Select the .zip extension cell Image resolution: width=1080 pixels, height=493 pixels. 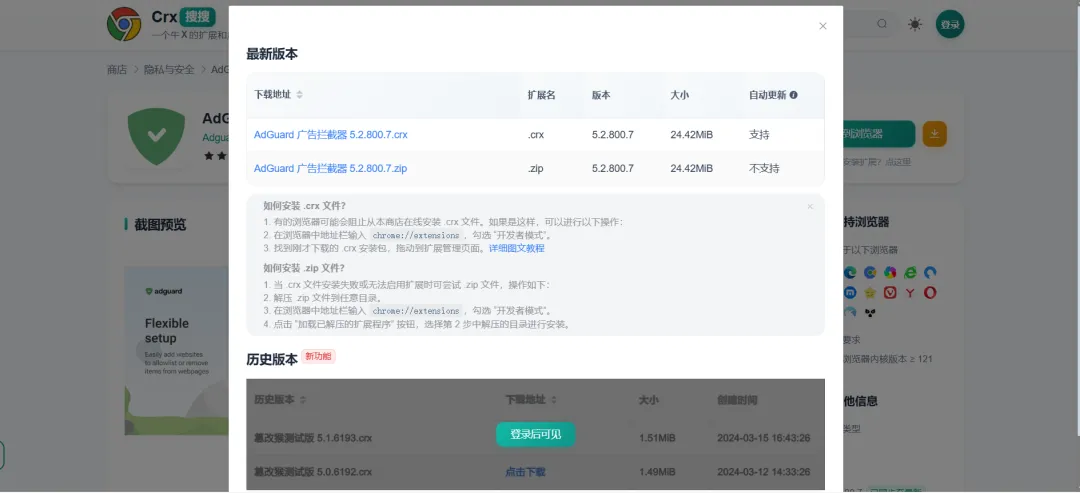tap(535, 168)
